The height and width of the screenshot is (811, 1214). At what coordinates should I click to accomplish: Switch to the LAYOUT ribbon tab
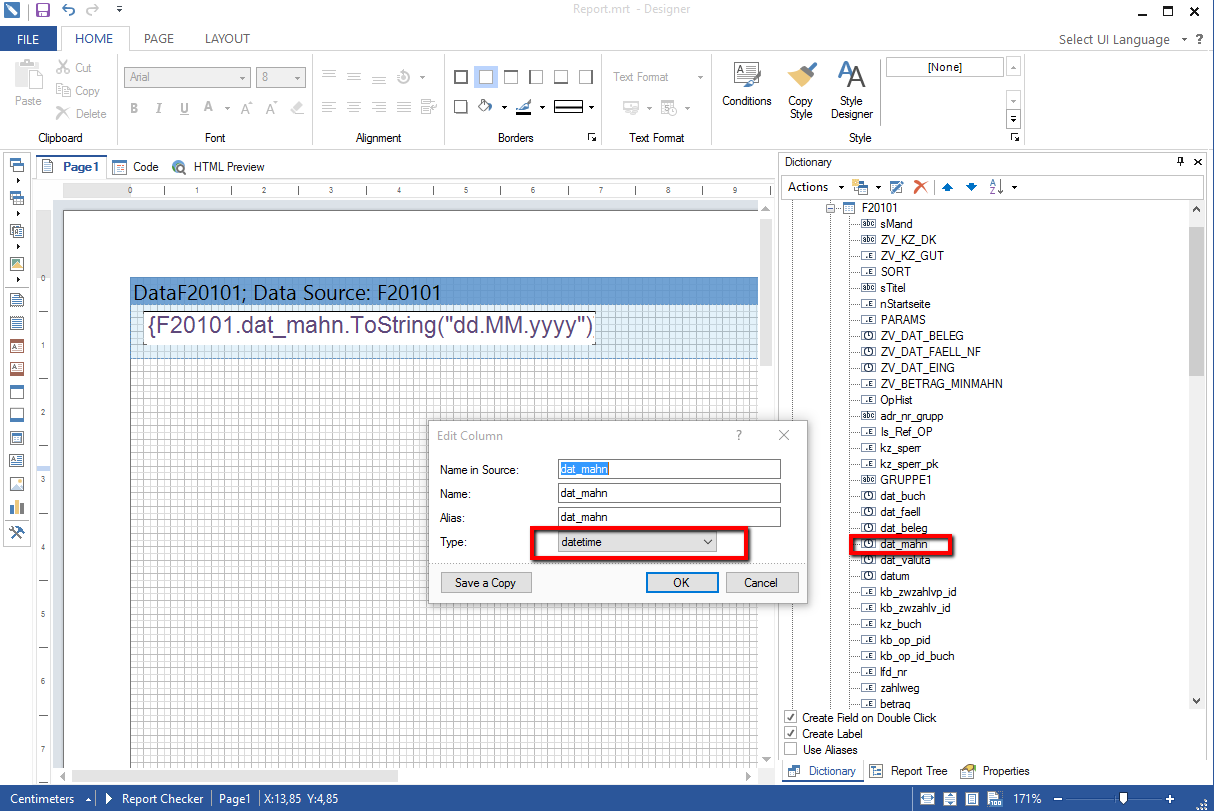tap(227, 39)
